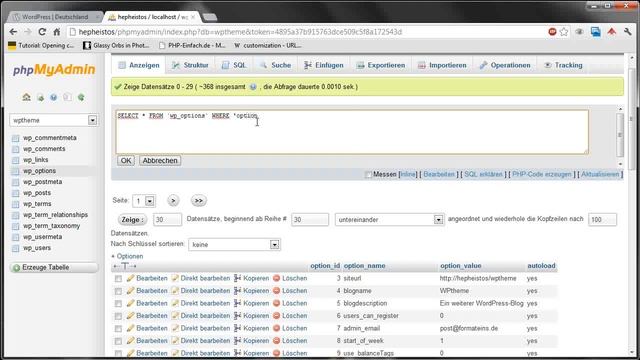The image size is (640, 360).
Task: Open wp_term_taxonomy table in the sidebar
Action: click(51, 226)
